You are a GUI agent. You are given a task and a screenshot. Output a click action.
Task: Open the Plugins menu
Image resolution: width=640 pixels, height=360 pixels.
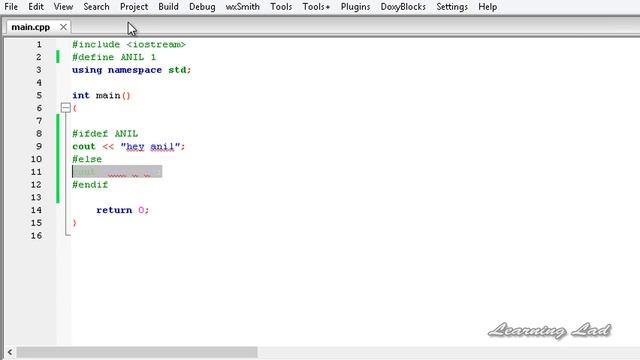click(356, 7)
